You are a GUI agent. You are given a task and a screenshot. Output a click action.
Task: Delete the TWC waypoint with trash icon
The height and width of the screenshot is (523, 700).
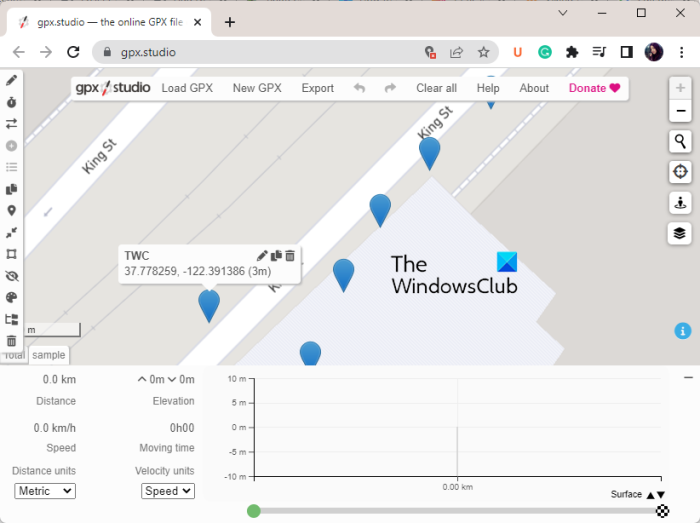290,255
